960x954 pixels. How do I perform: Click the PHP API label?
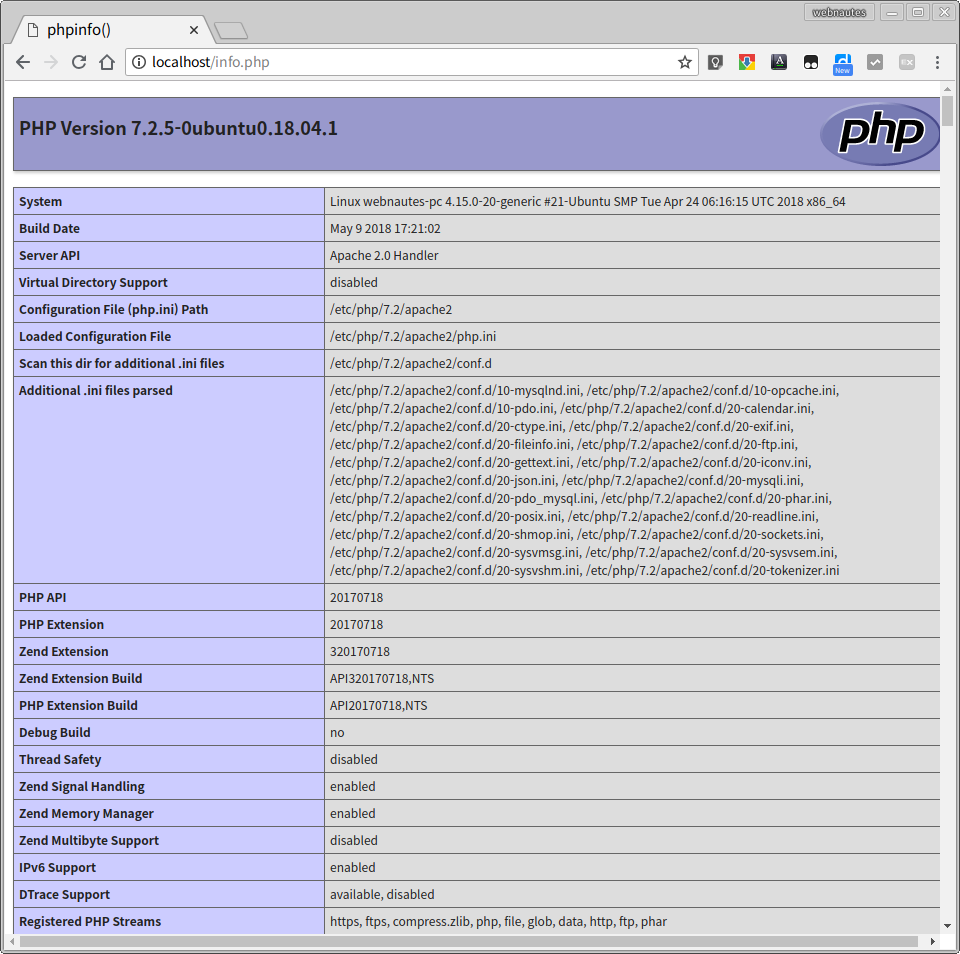point(42,597)
